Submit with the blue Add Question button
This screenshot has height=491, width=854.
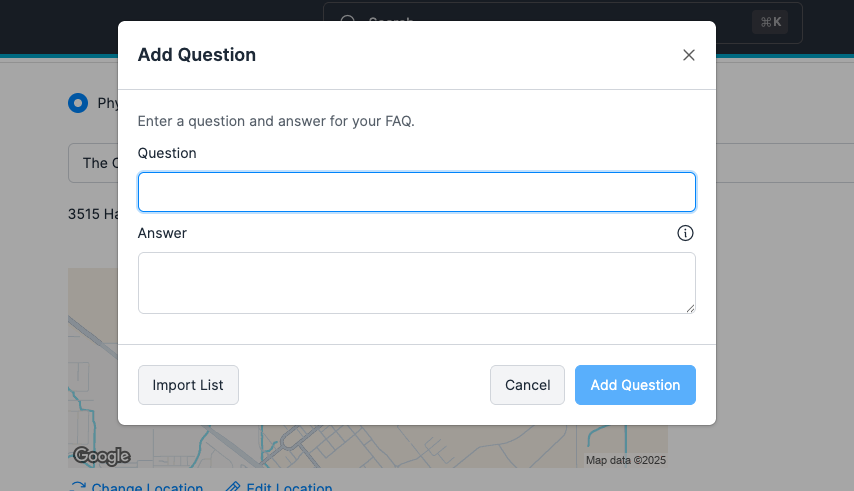point(635,385)
